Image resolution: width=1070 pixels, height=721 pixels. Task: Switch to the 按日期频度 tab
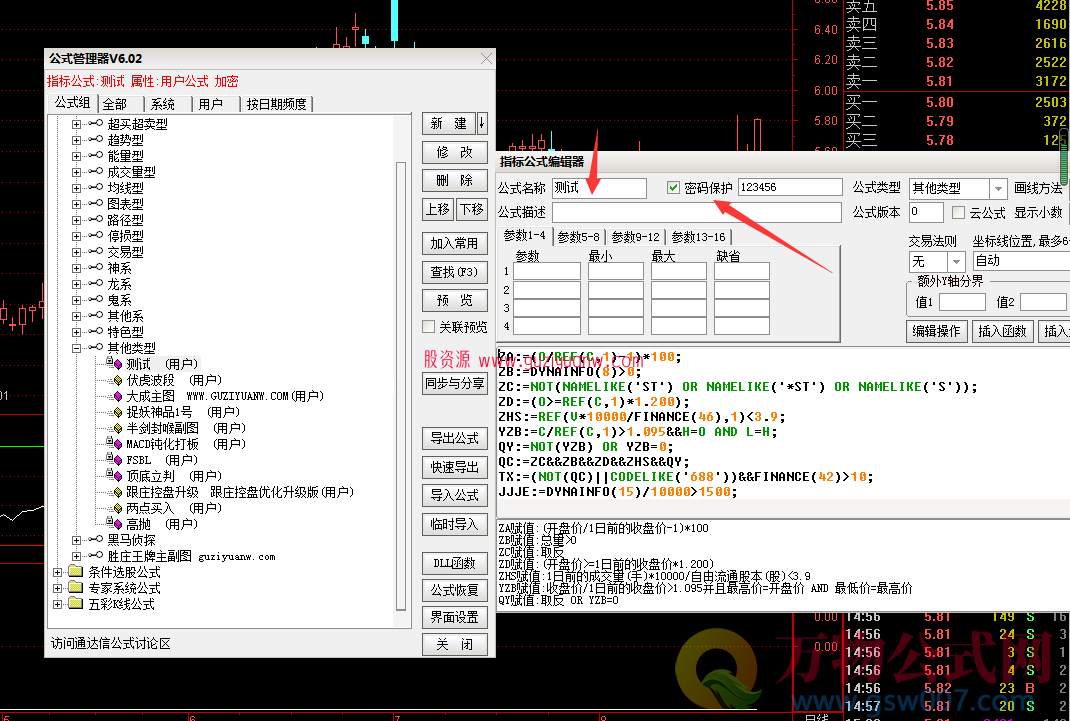pos(277,104)
